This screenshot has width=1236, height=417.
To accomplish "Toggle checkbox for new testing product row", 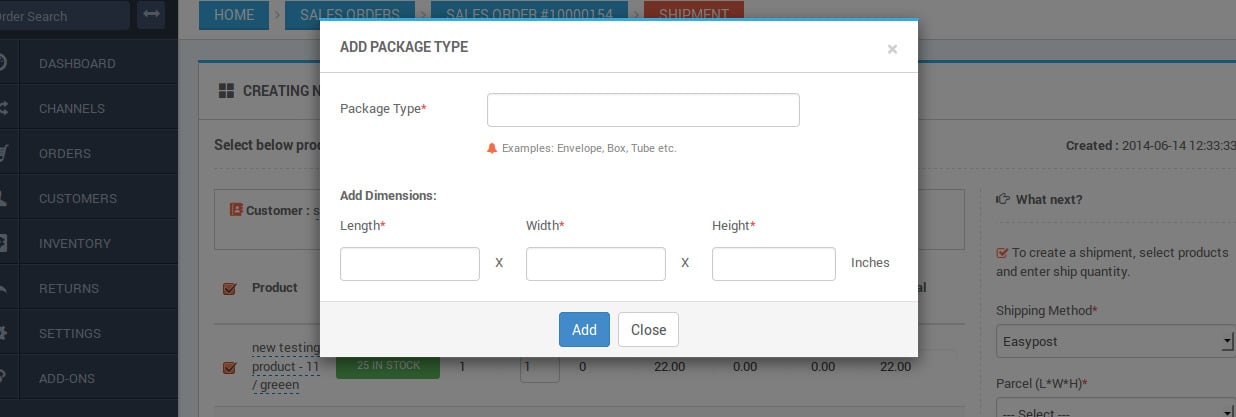I will point(229,368).
